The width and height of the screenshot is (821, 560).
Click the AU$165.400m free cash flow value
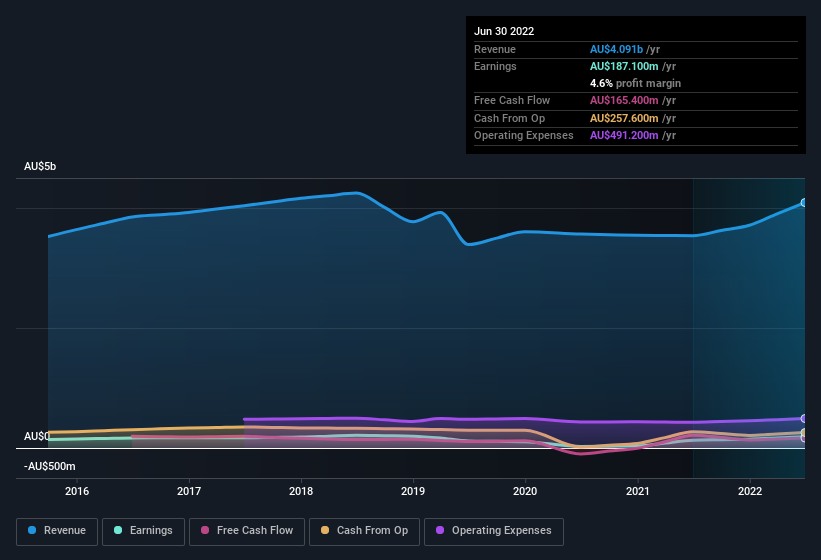click(x=624, y=100)
